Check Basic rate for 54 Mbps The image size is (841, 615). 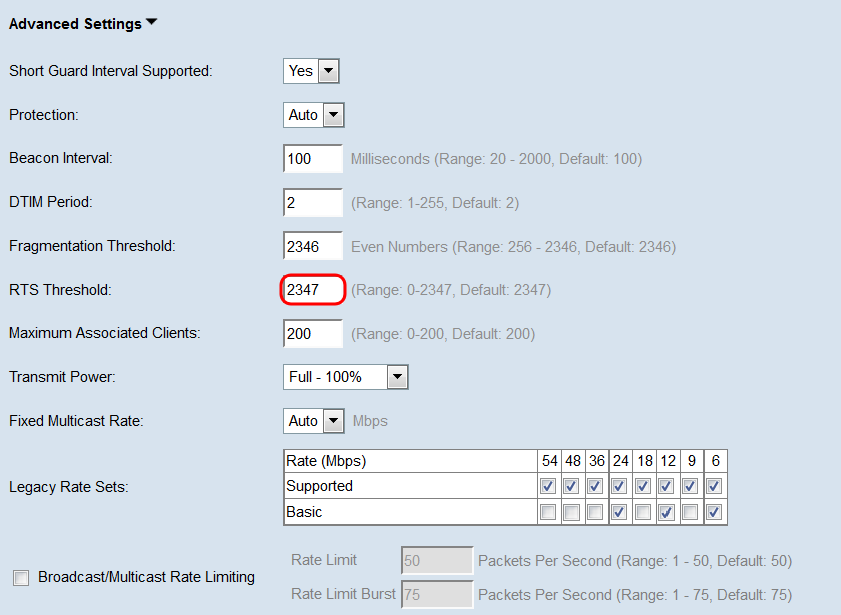click(547, 513)
